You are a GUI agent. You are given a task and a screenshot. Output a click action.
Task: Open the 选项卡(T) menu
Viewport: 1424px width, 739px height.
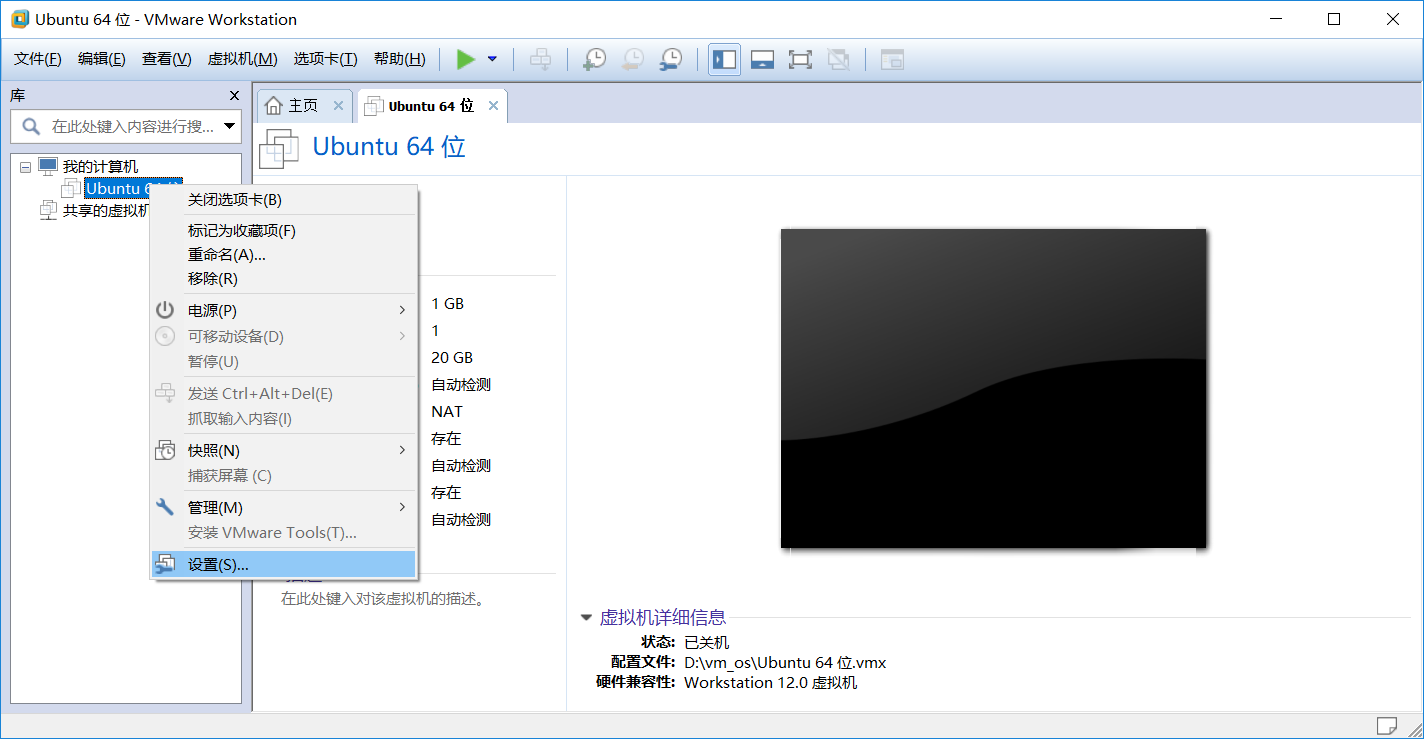coord(325,59)
